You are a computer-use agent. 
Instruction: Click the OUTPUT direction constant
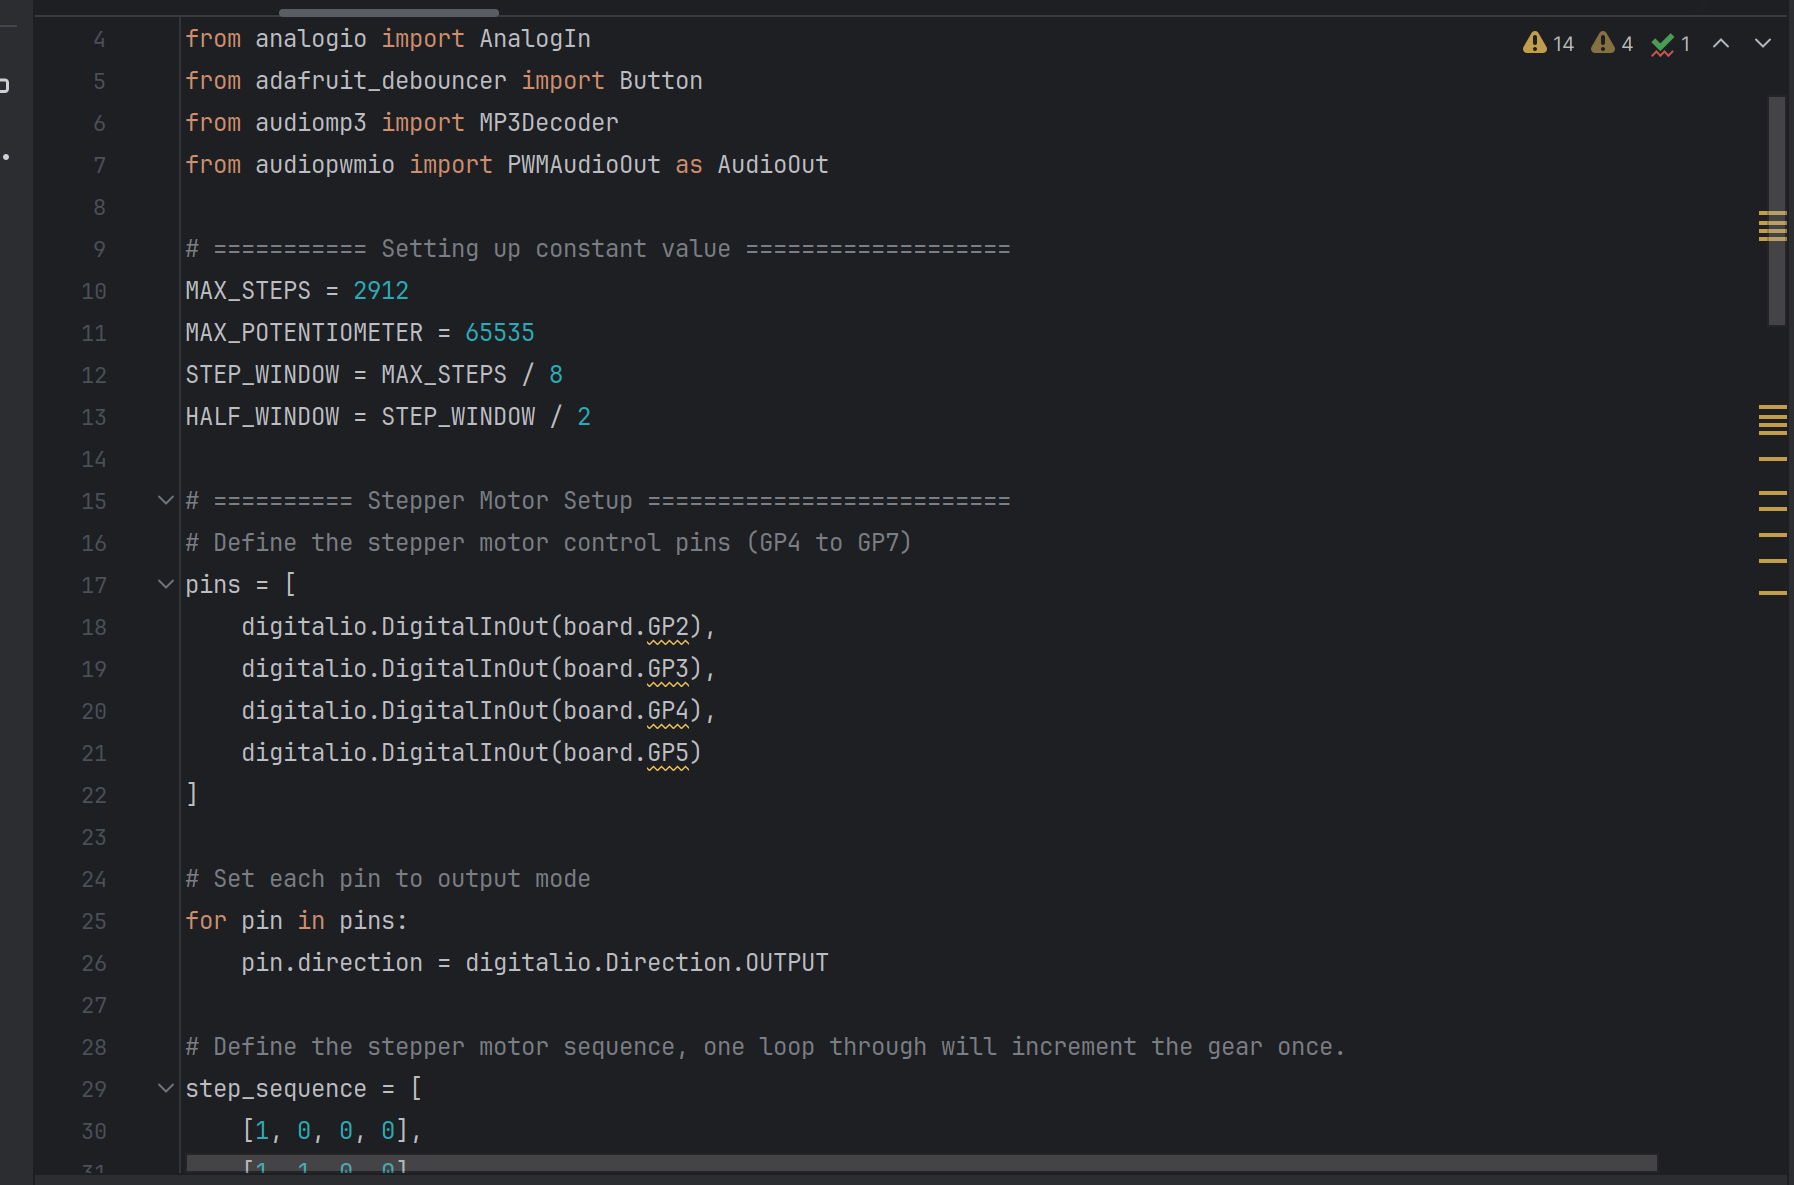pyautogui.click(x=786, y=963)
